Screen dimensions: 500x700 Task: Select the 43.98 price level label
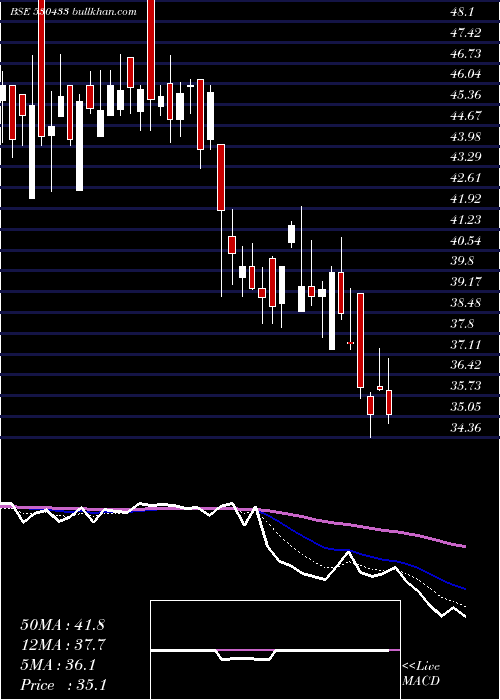[466, 137]
